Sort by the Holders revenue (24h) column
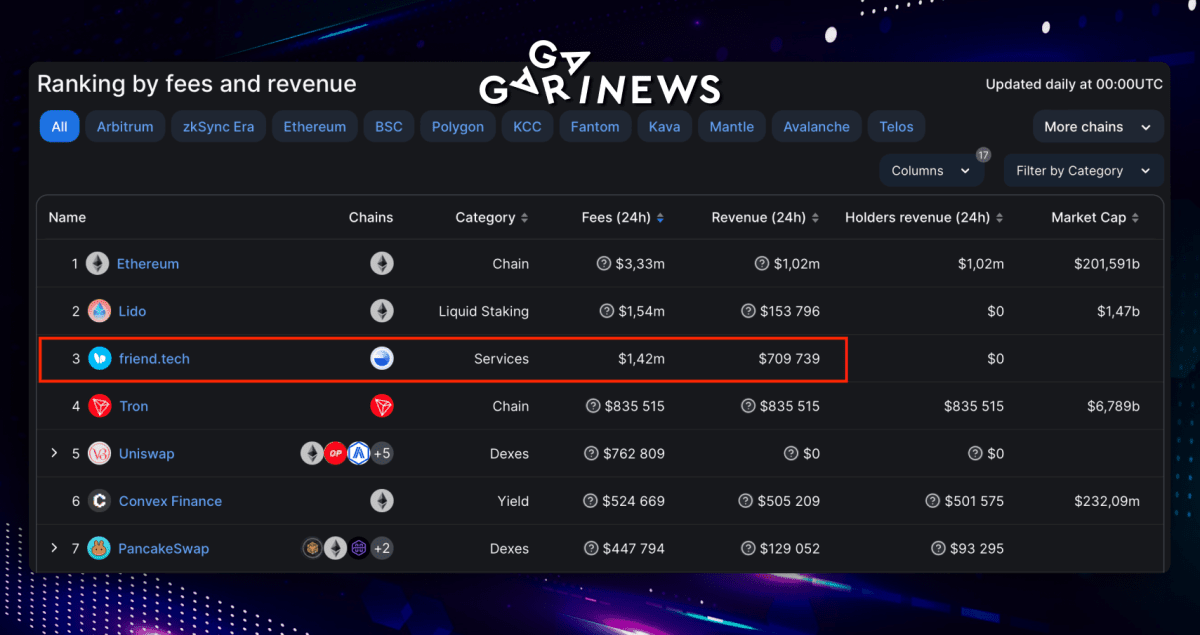Viewport: 1200px width, 635px height. (924, 217)
